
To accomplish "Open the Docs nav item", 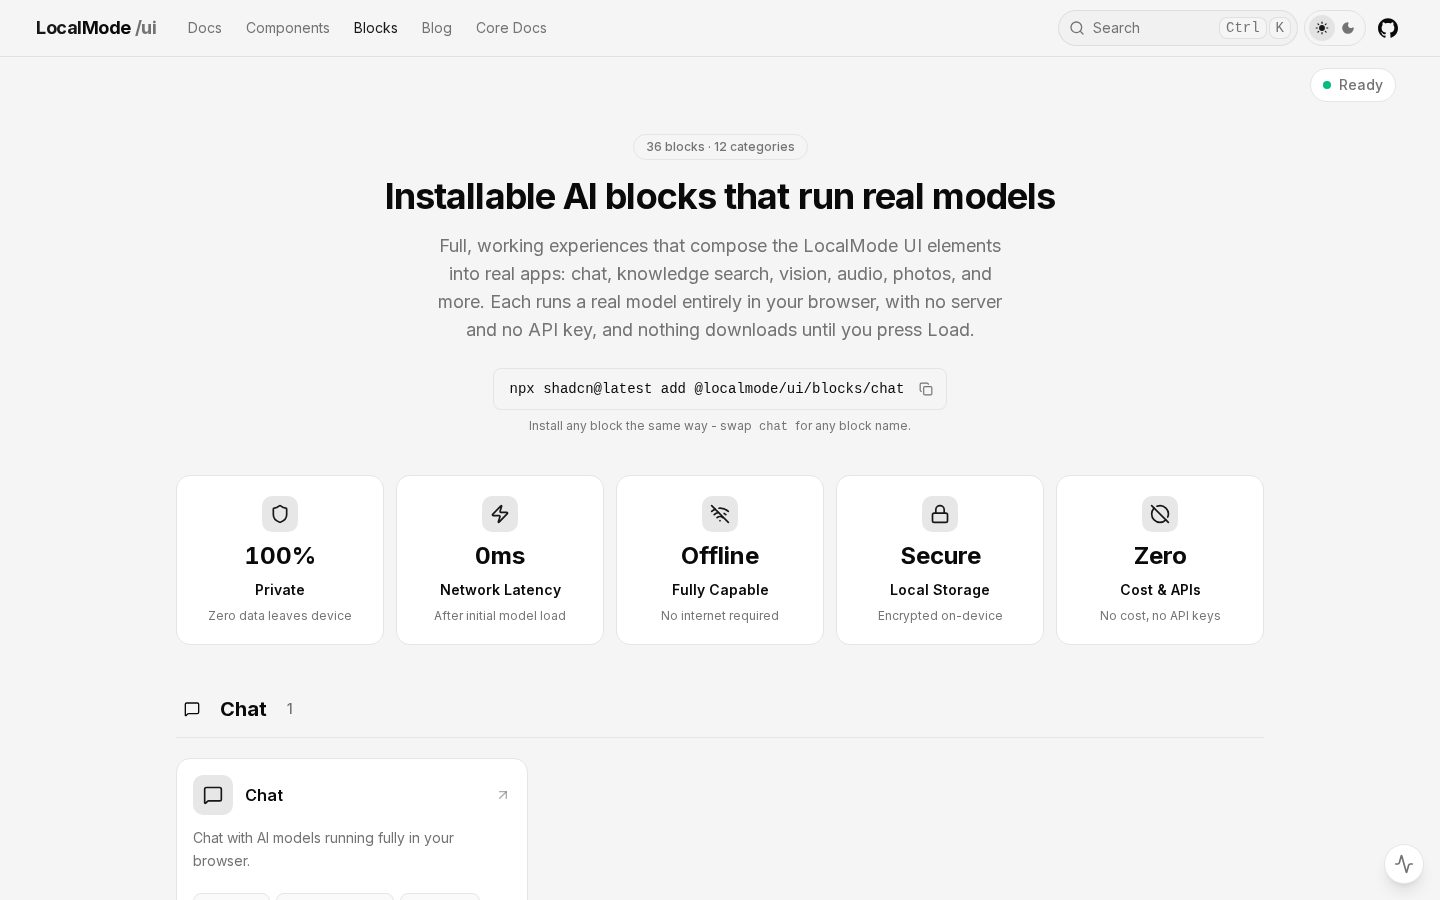I will click(205, 28).
